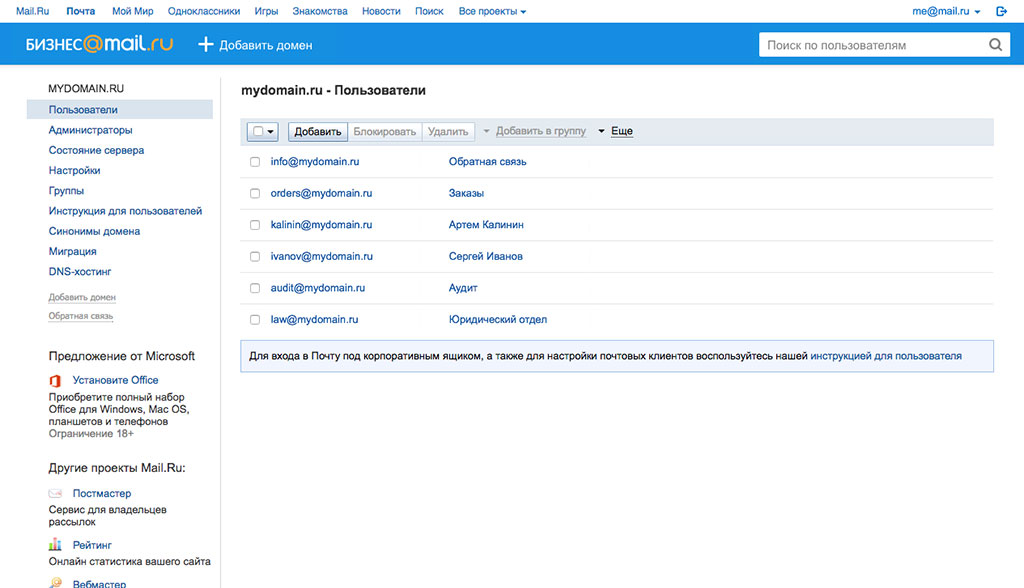Viewport: 1024px width, 588px height.
Task: Open user orders@mydomain.ru
Action: 321,193
